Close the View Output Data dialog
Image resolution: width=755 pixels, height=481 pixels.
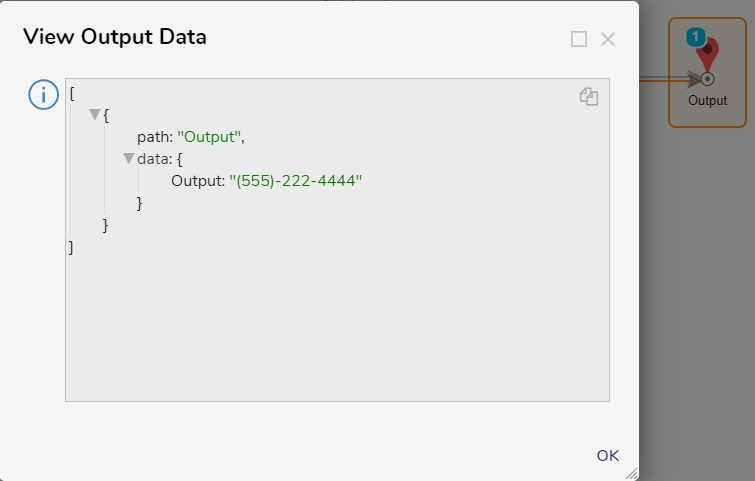click(x=608, y=39)
